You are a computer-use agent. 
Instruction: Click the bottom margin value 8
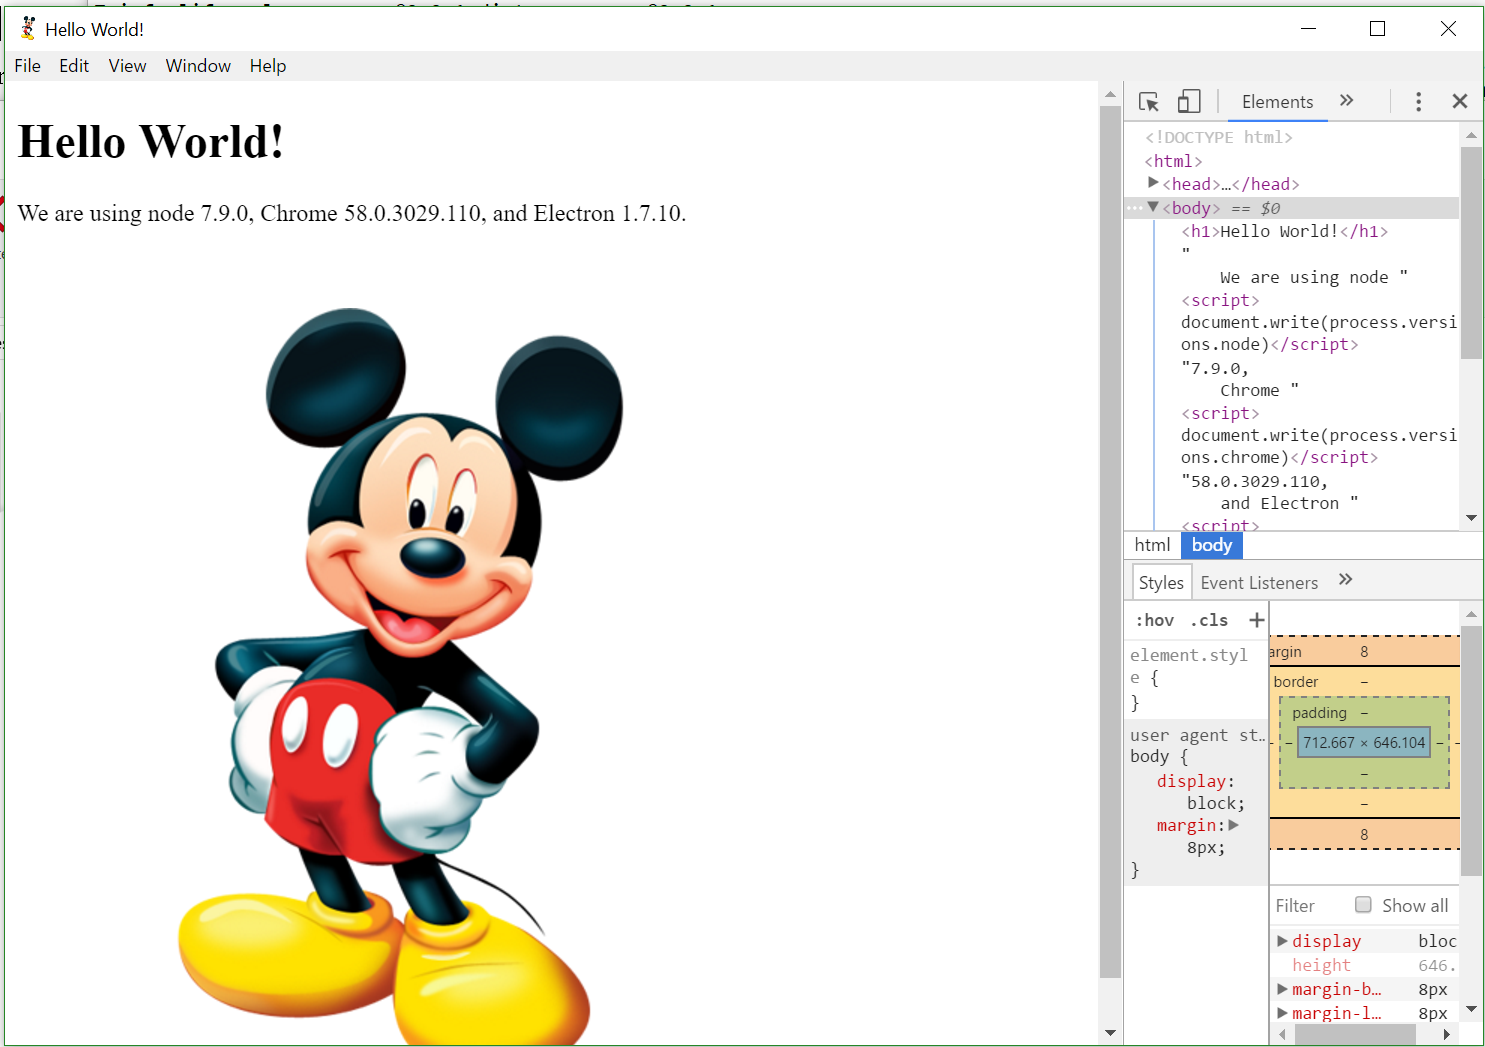[1364, 834]
